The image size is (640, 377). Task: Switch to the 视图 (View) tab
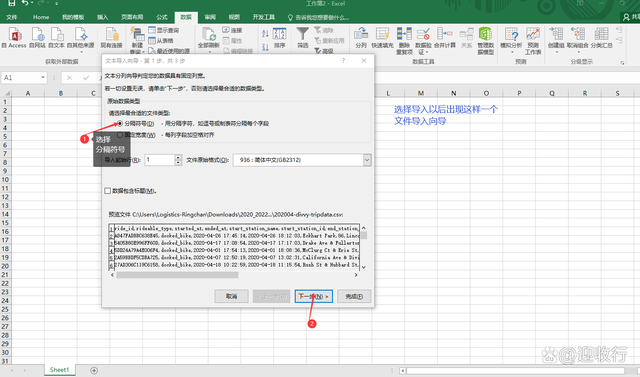234,17
